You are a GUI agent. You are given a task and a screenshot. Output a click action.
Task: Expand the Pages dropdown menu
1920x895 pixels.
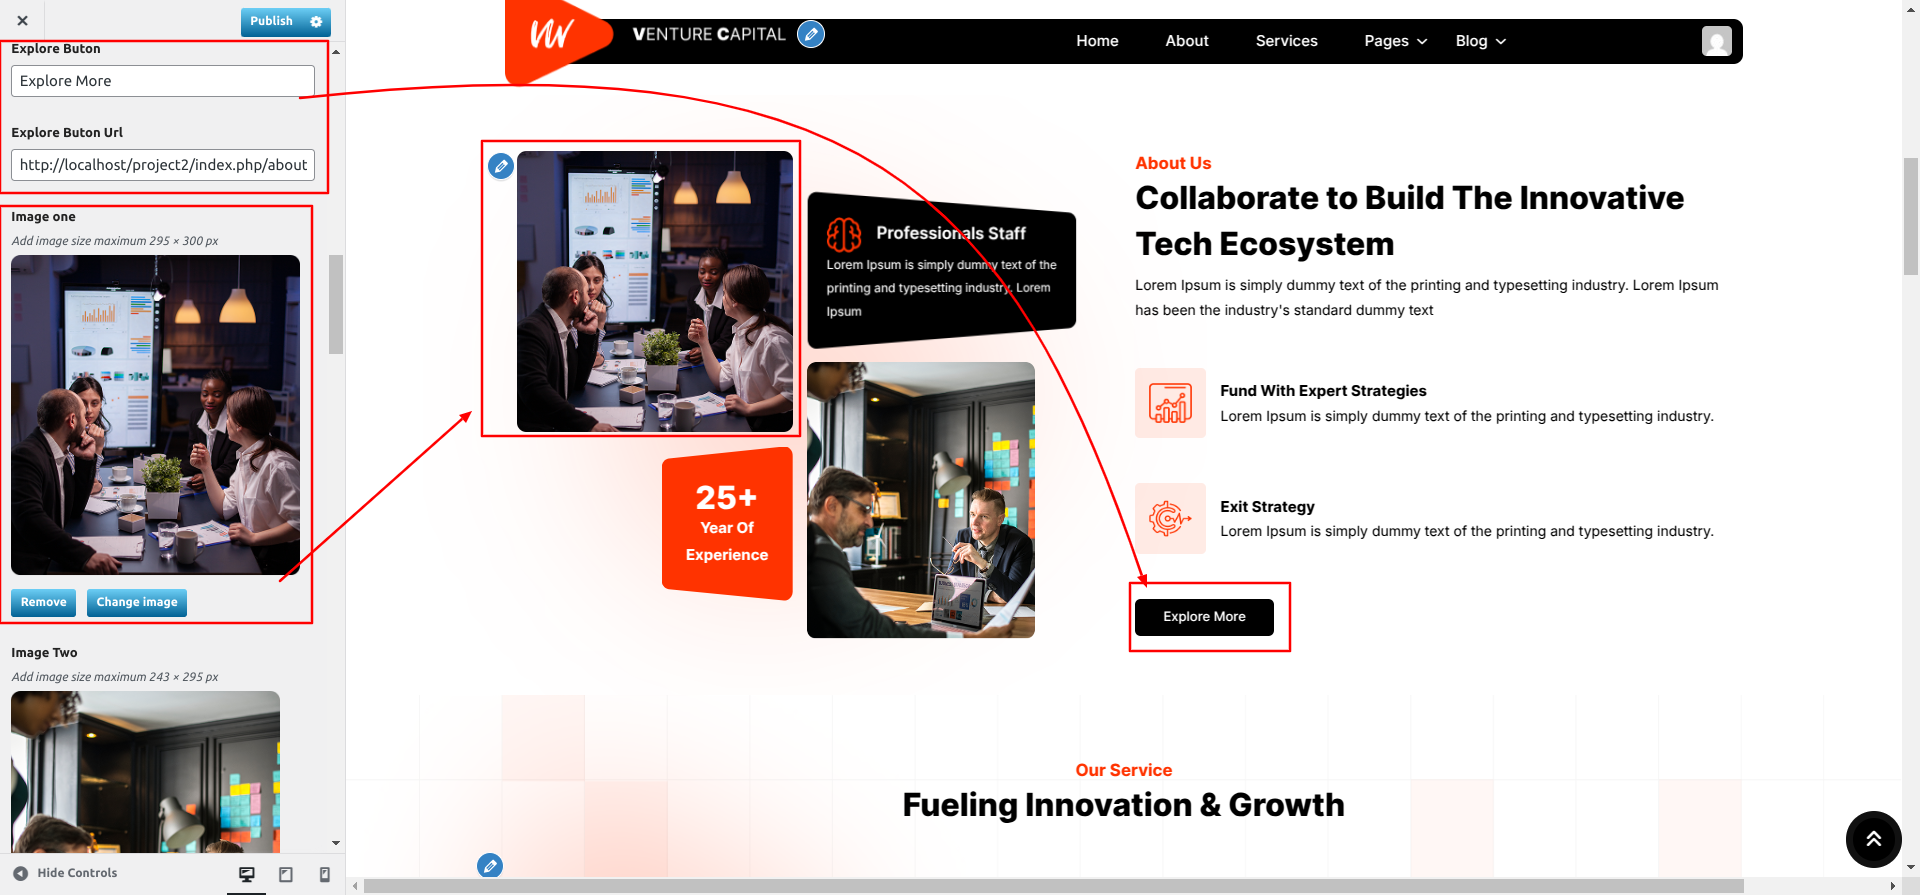pos(1395,41)
